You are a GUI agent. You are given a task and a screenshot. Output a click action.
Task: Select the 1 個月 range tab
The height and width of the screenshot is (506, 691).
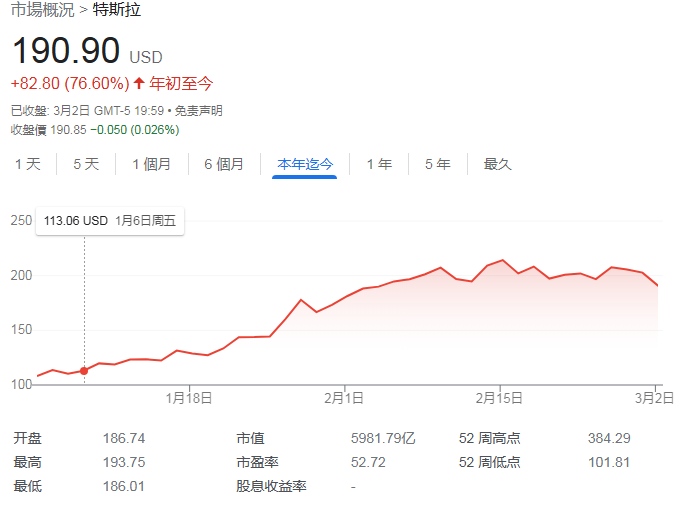tap(152, 164)
